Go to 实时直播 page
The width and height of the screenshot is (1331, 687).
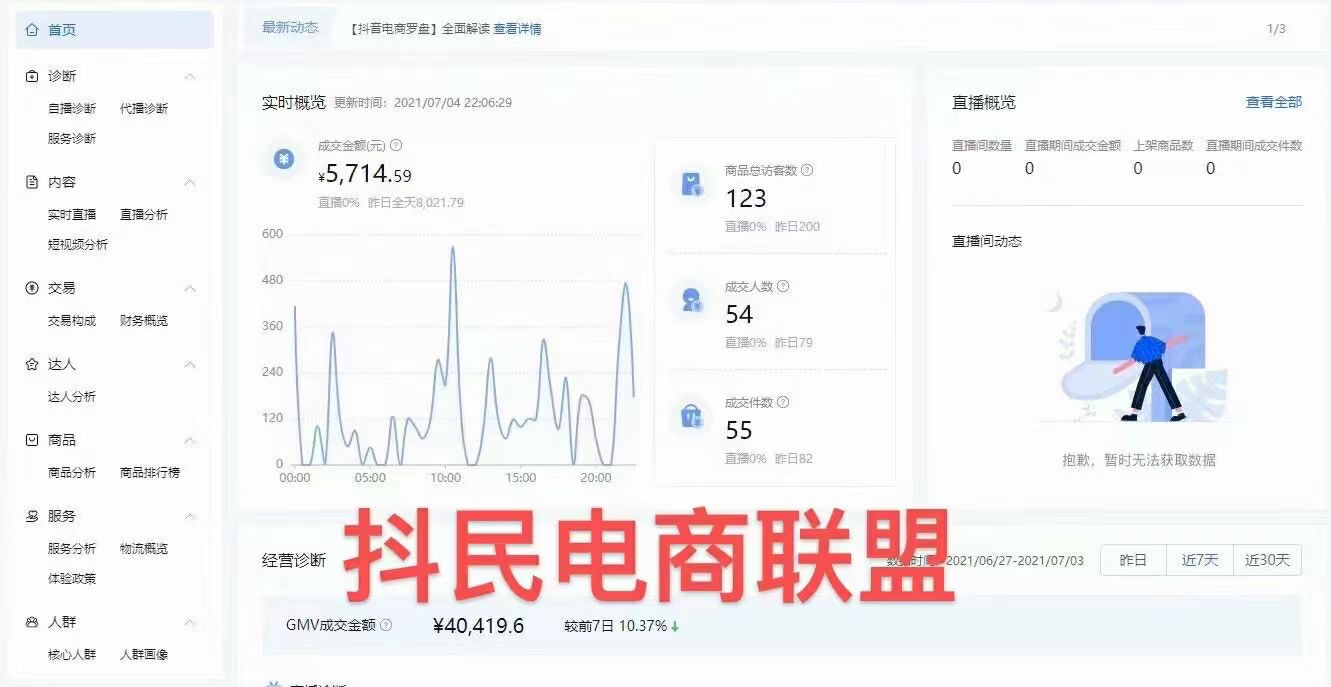click(72, 215)
